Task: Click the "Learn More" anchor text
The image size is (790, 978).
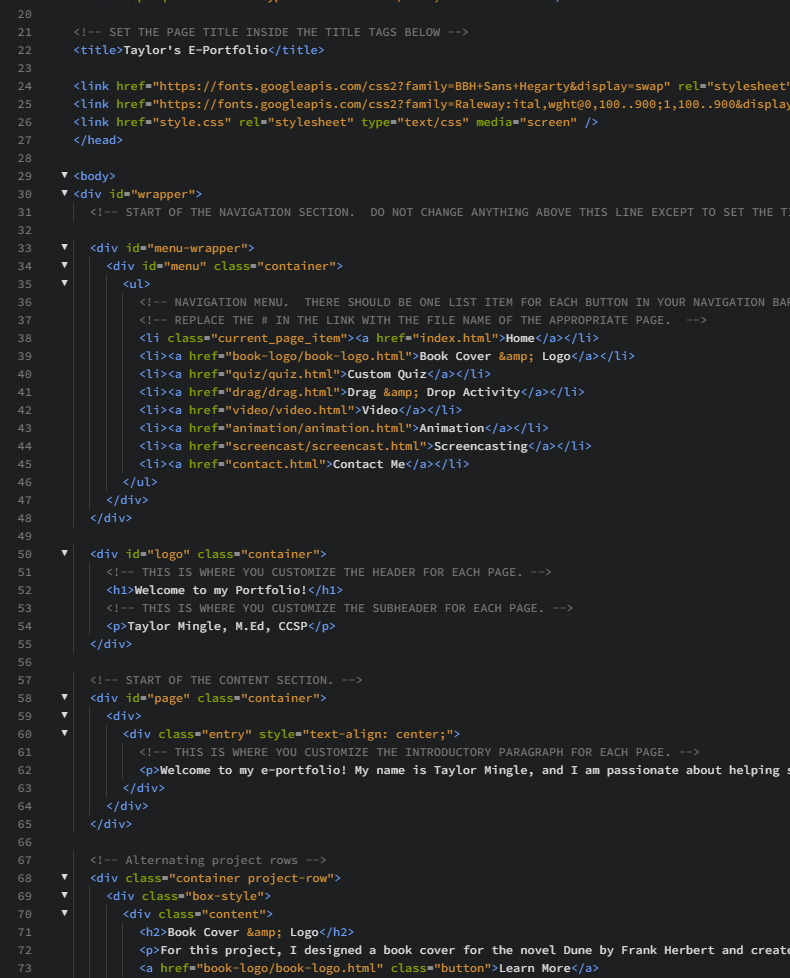Action: point(534,969)
